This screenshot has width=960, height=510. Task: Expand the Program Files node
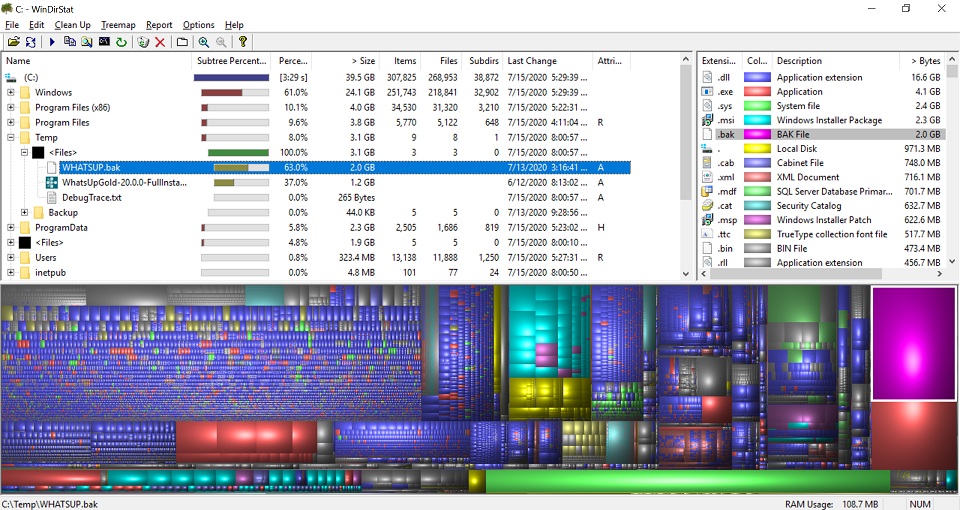pos(10,122)
